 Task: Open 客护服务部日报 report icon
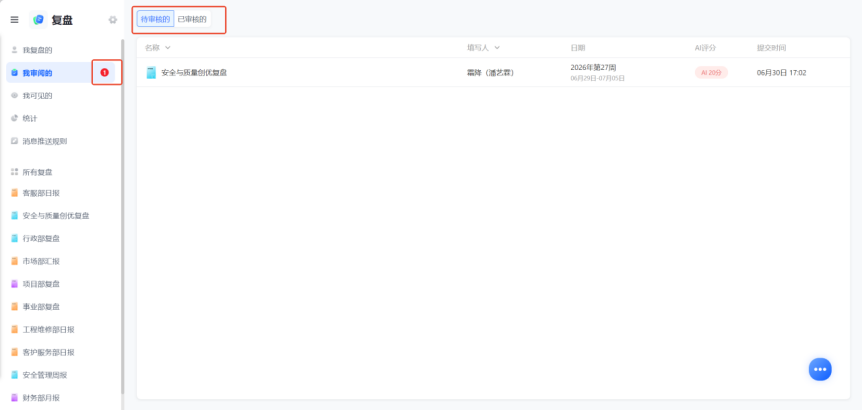14,352
